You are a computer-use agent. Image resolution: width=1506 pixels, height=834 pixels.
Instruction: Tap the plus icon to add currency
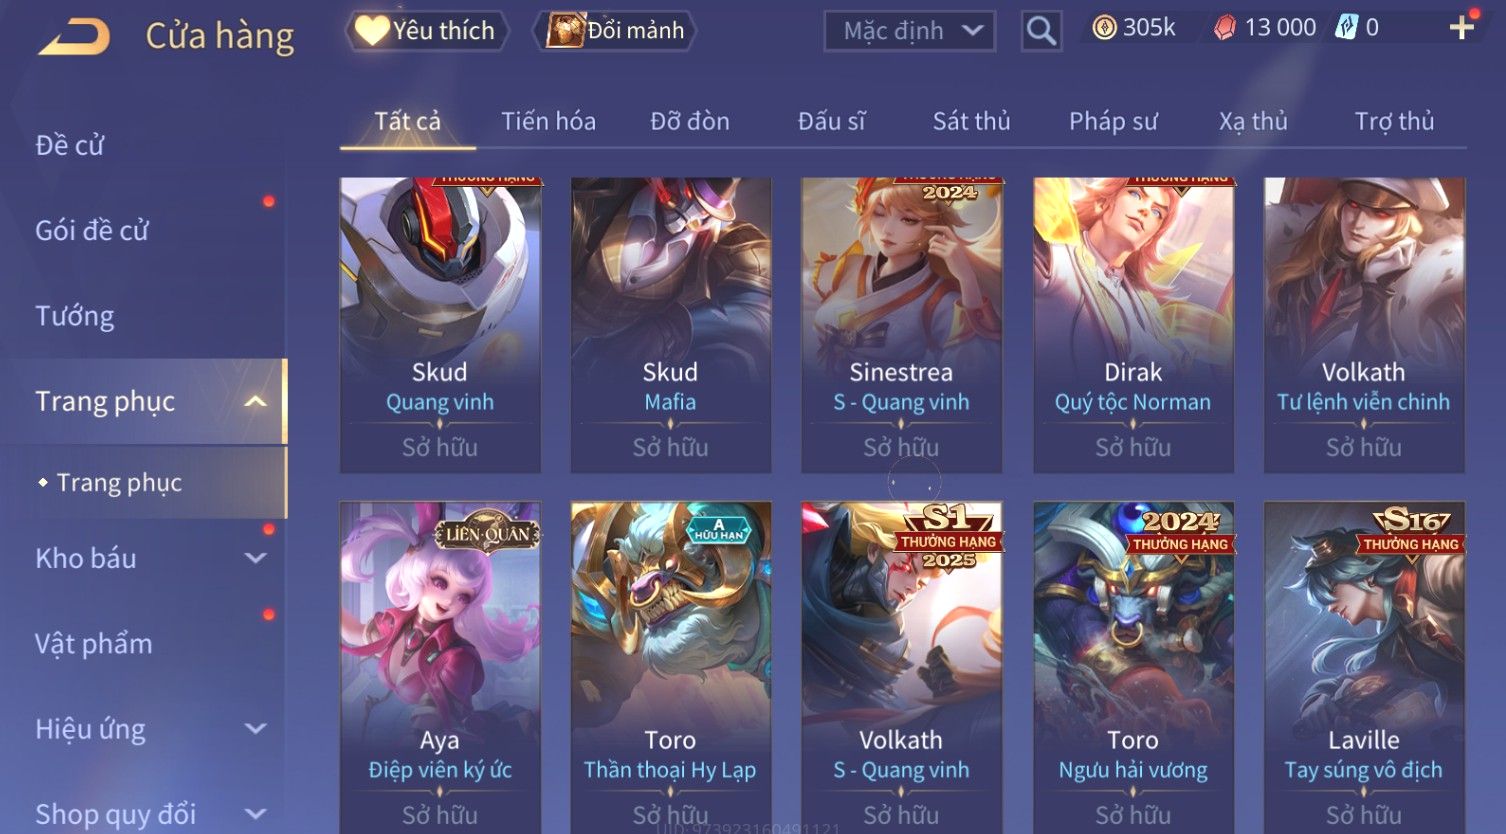tap(1461, 28)
